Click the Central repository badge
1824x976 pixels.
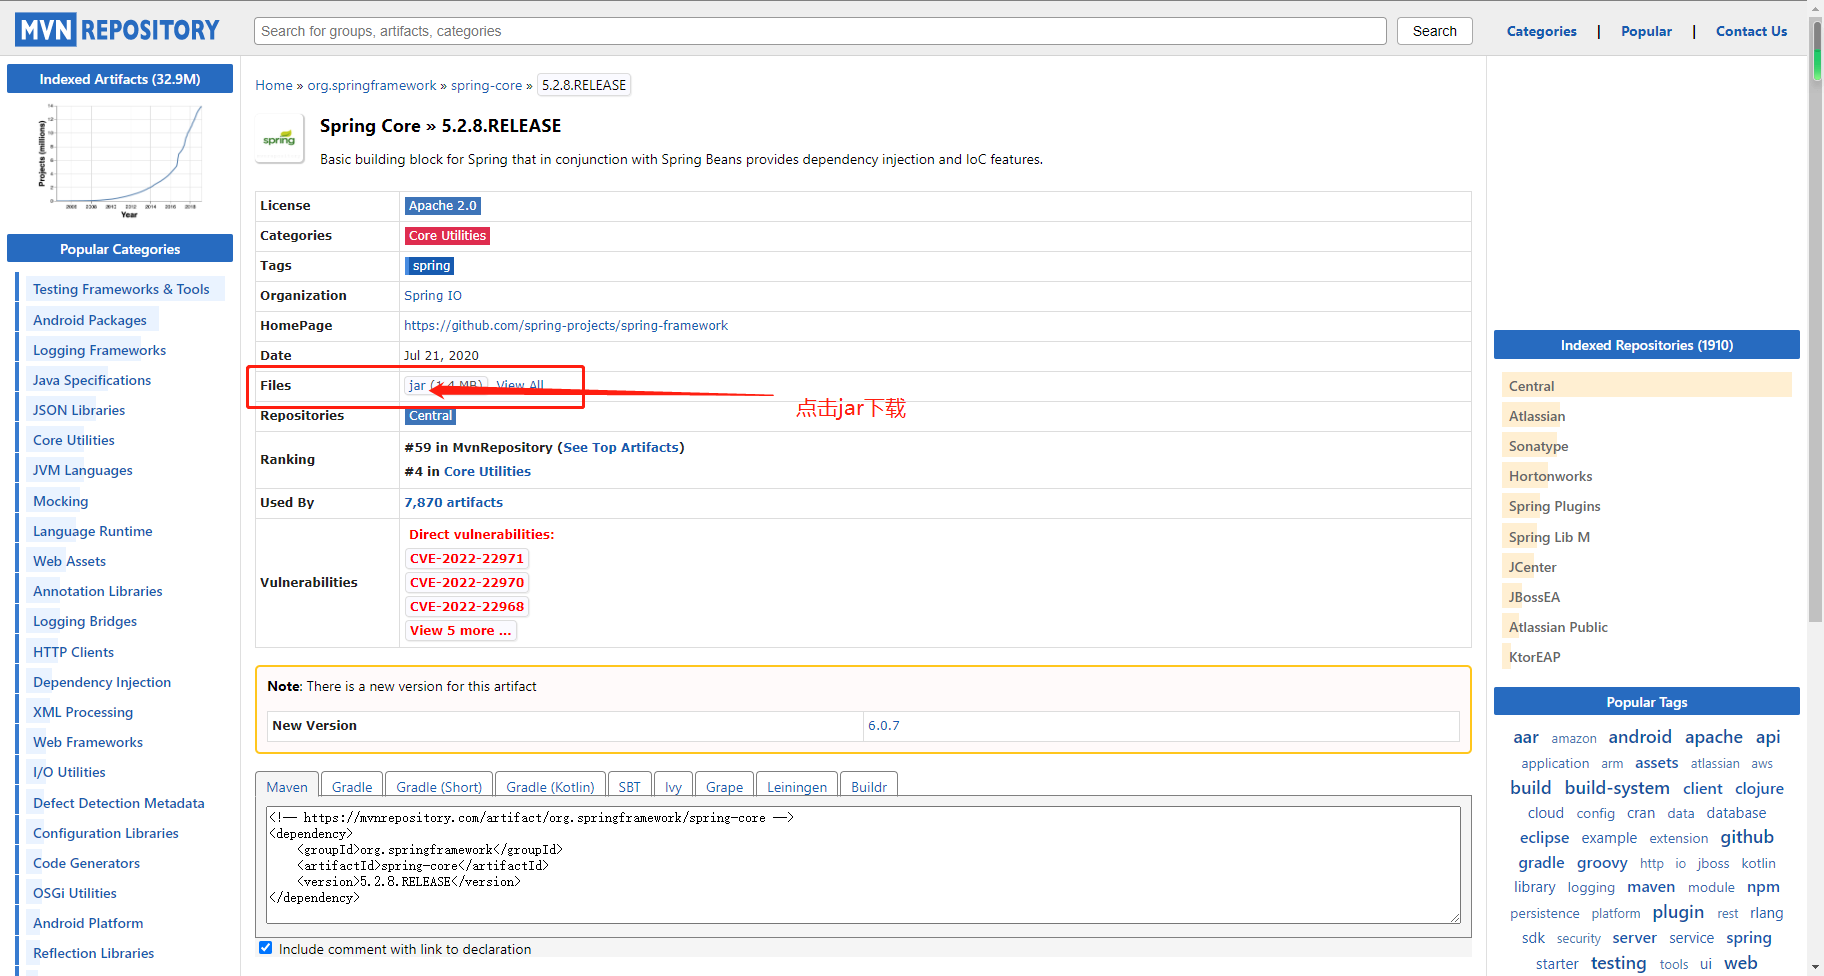click(x=430, y=416)
